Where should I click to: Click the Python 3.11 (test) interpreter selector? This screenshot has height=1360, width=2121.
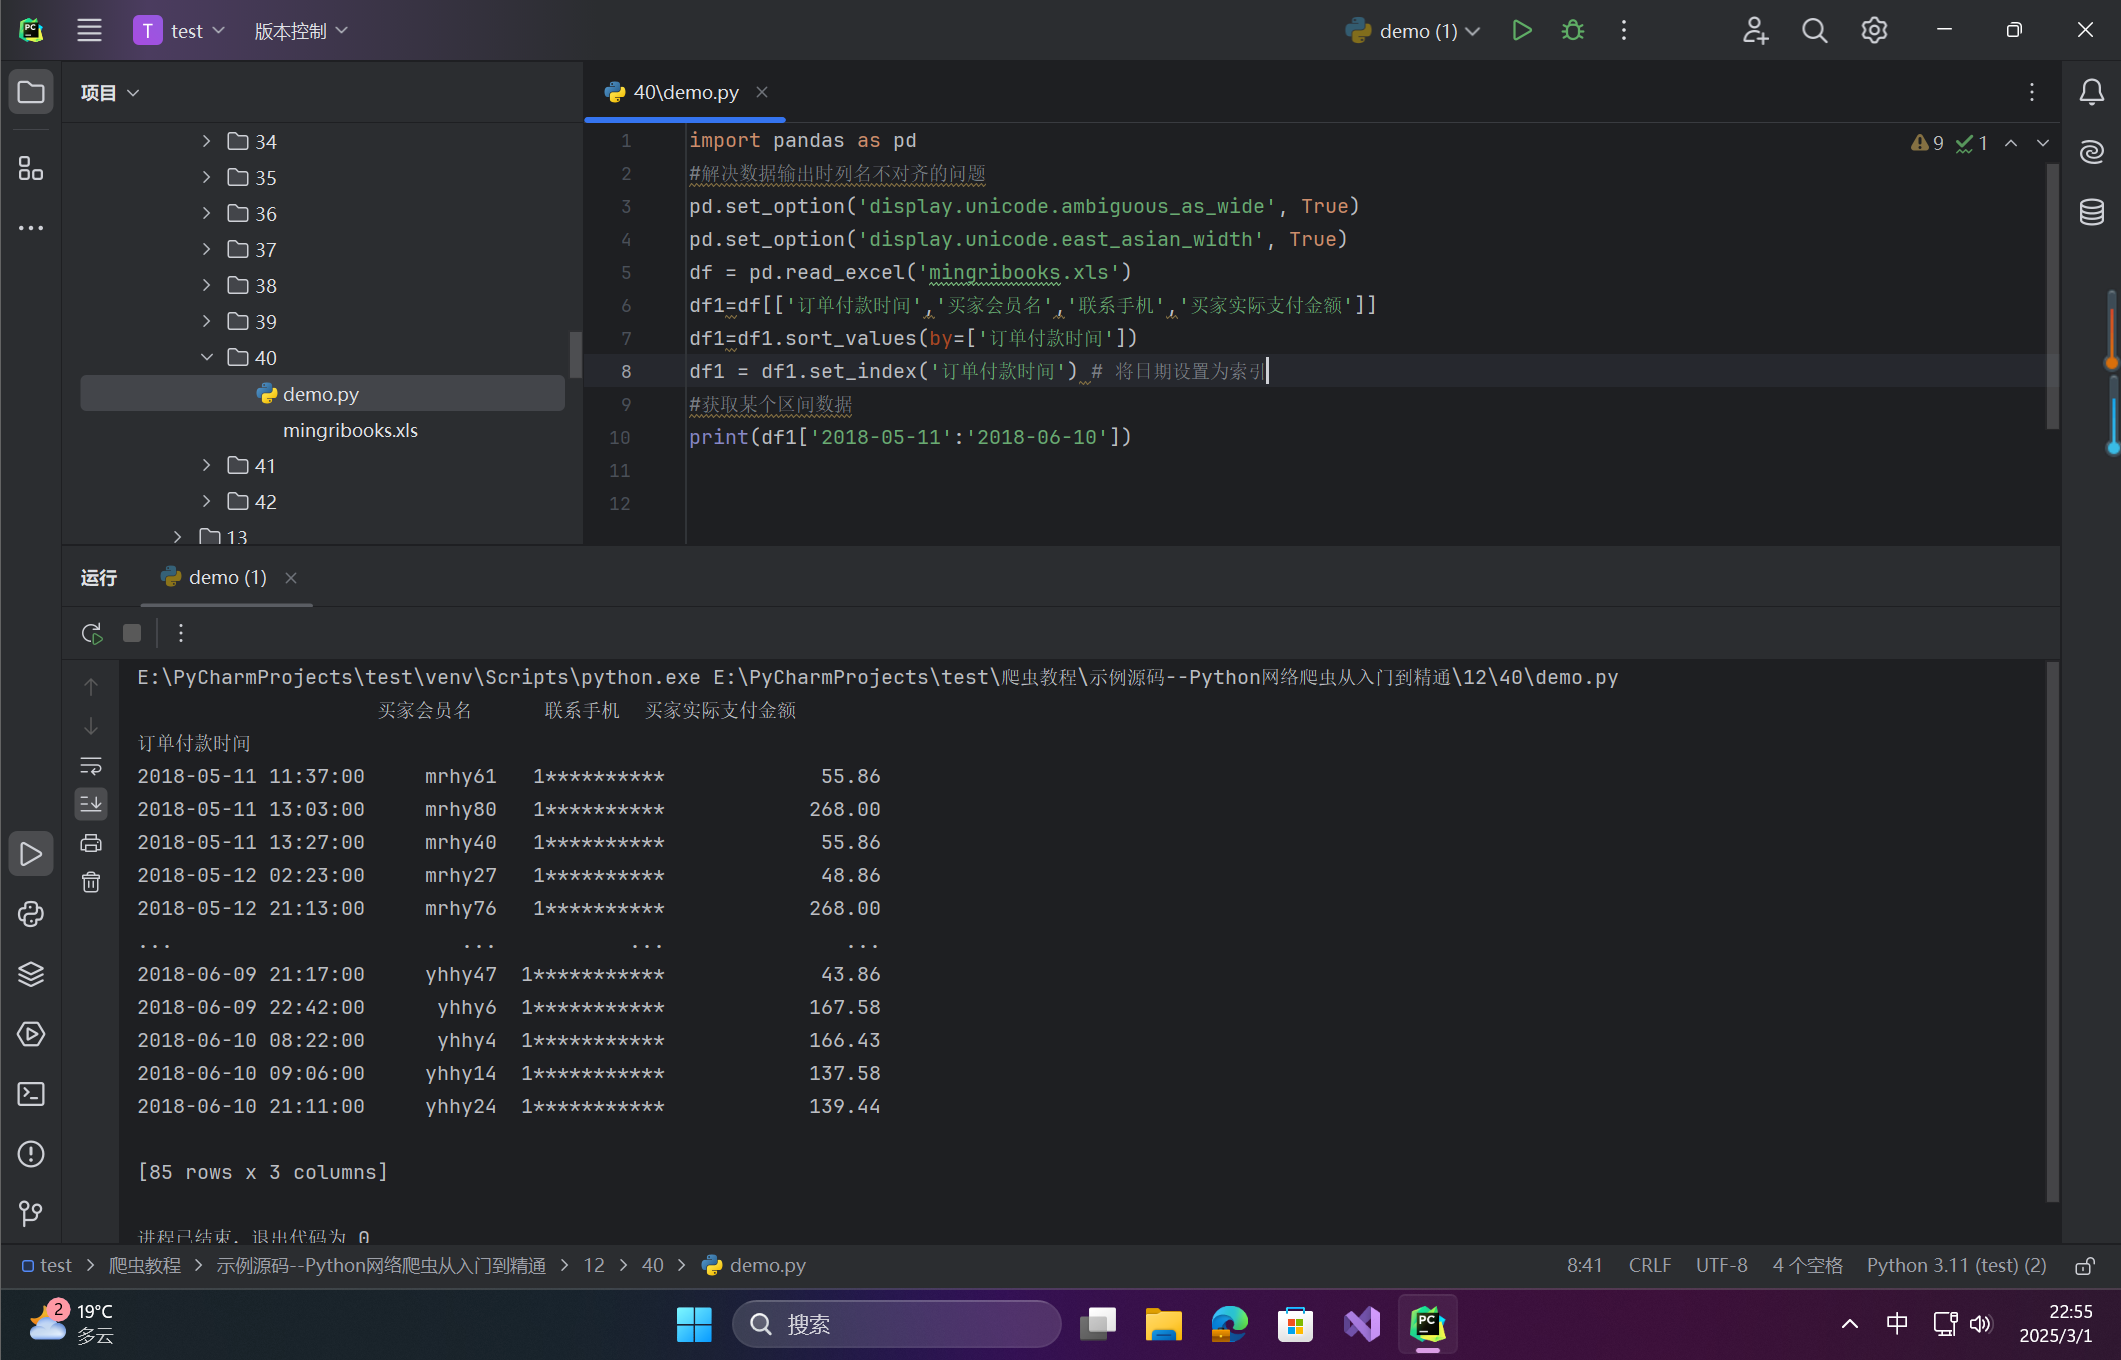pos(1955,1266)
